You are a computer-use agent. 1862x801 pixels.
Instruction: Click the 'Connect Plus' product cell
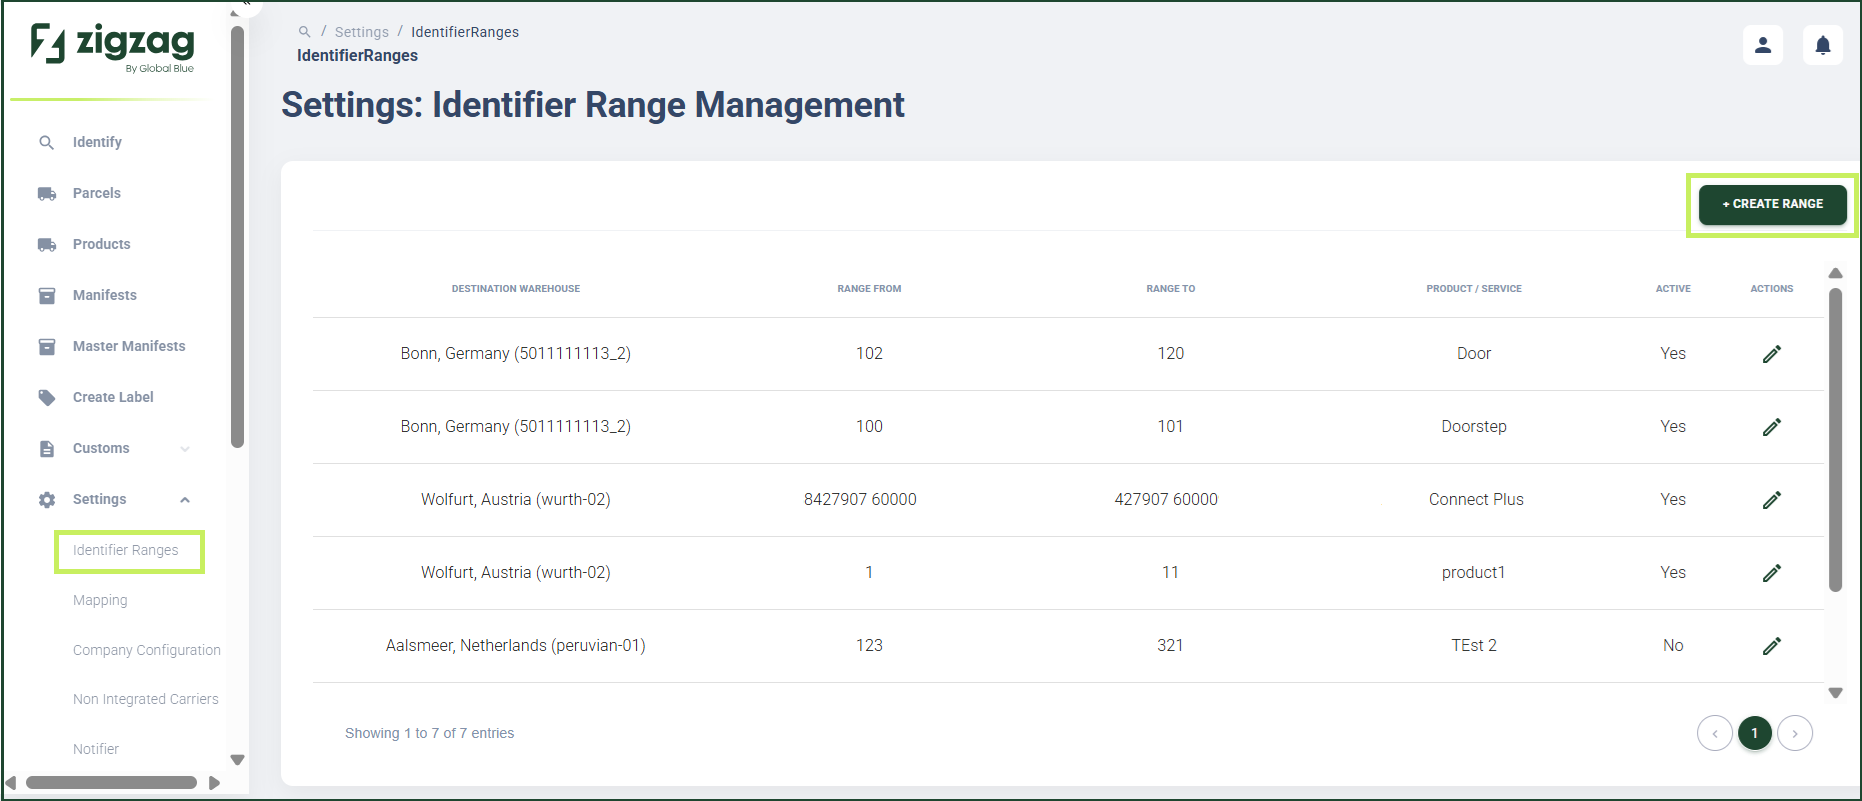click(1476, 500)
